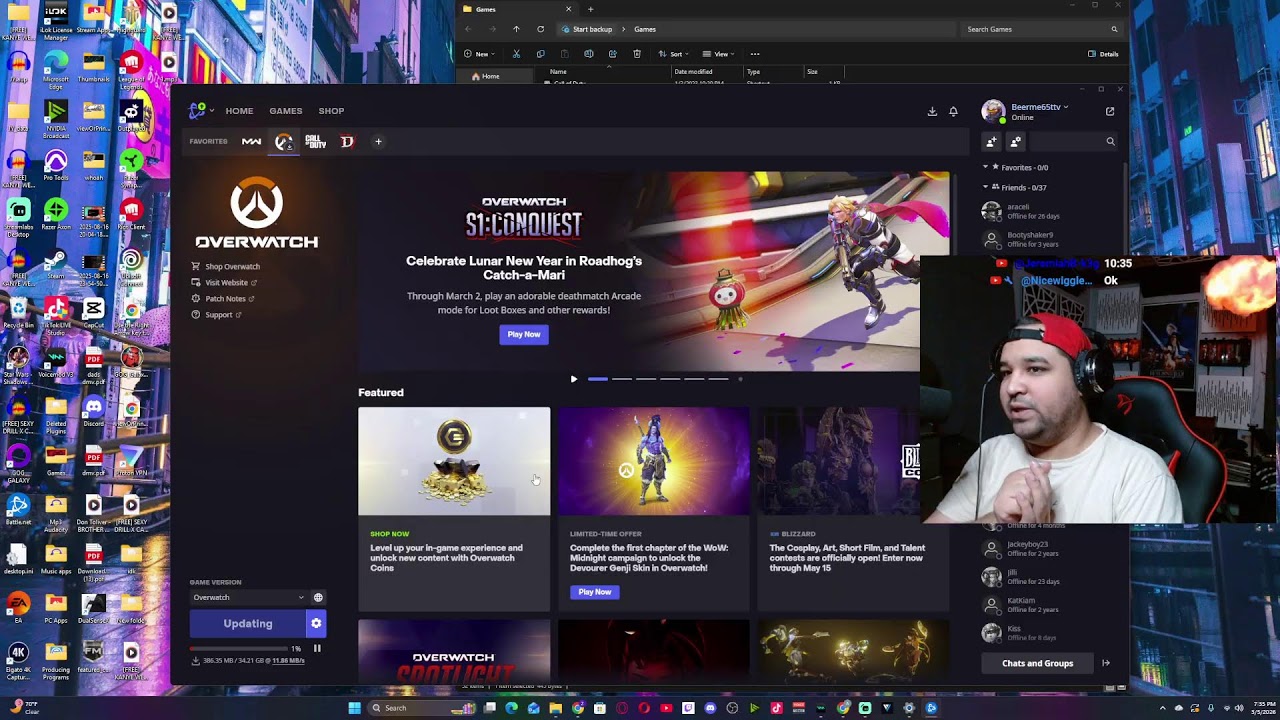Image resolution: width=1280 pixels, height=720 pixels.
Task: Open the Shop Overwatch link
Action: pyautogui.click(x=226, y=267)
